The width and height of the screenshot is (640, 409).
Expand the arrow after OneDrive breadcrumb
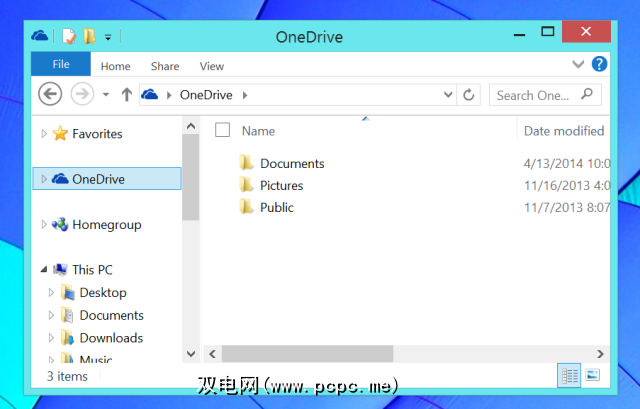point(245,95)
